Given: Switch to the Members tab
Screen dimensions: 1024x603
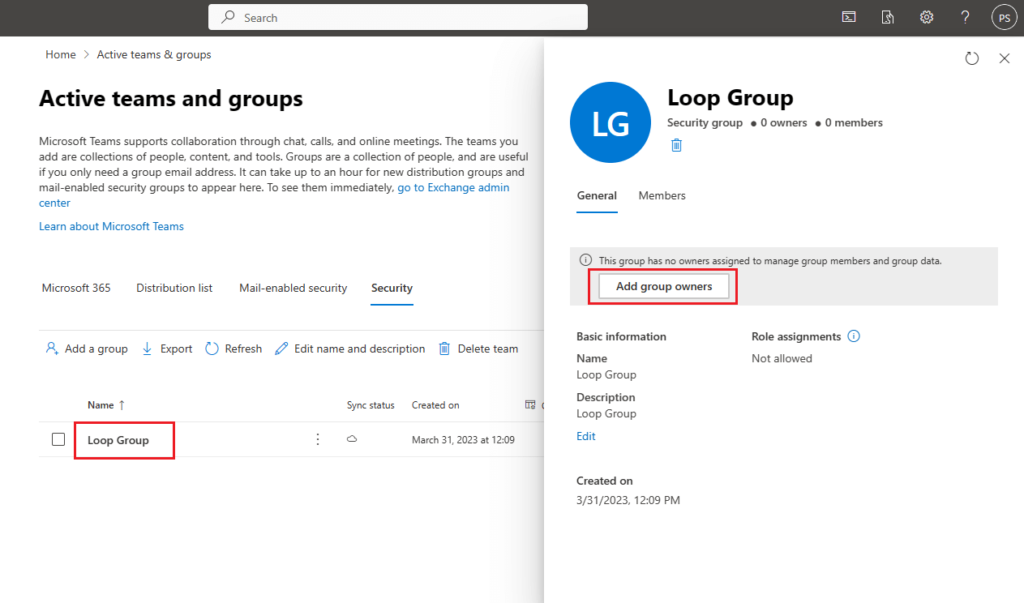Looking at the screenshot, I should tap(661, 196).
